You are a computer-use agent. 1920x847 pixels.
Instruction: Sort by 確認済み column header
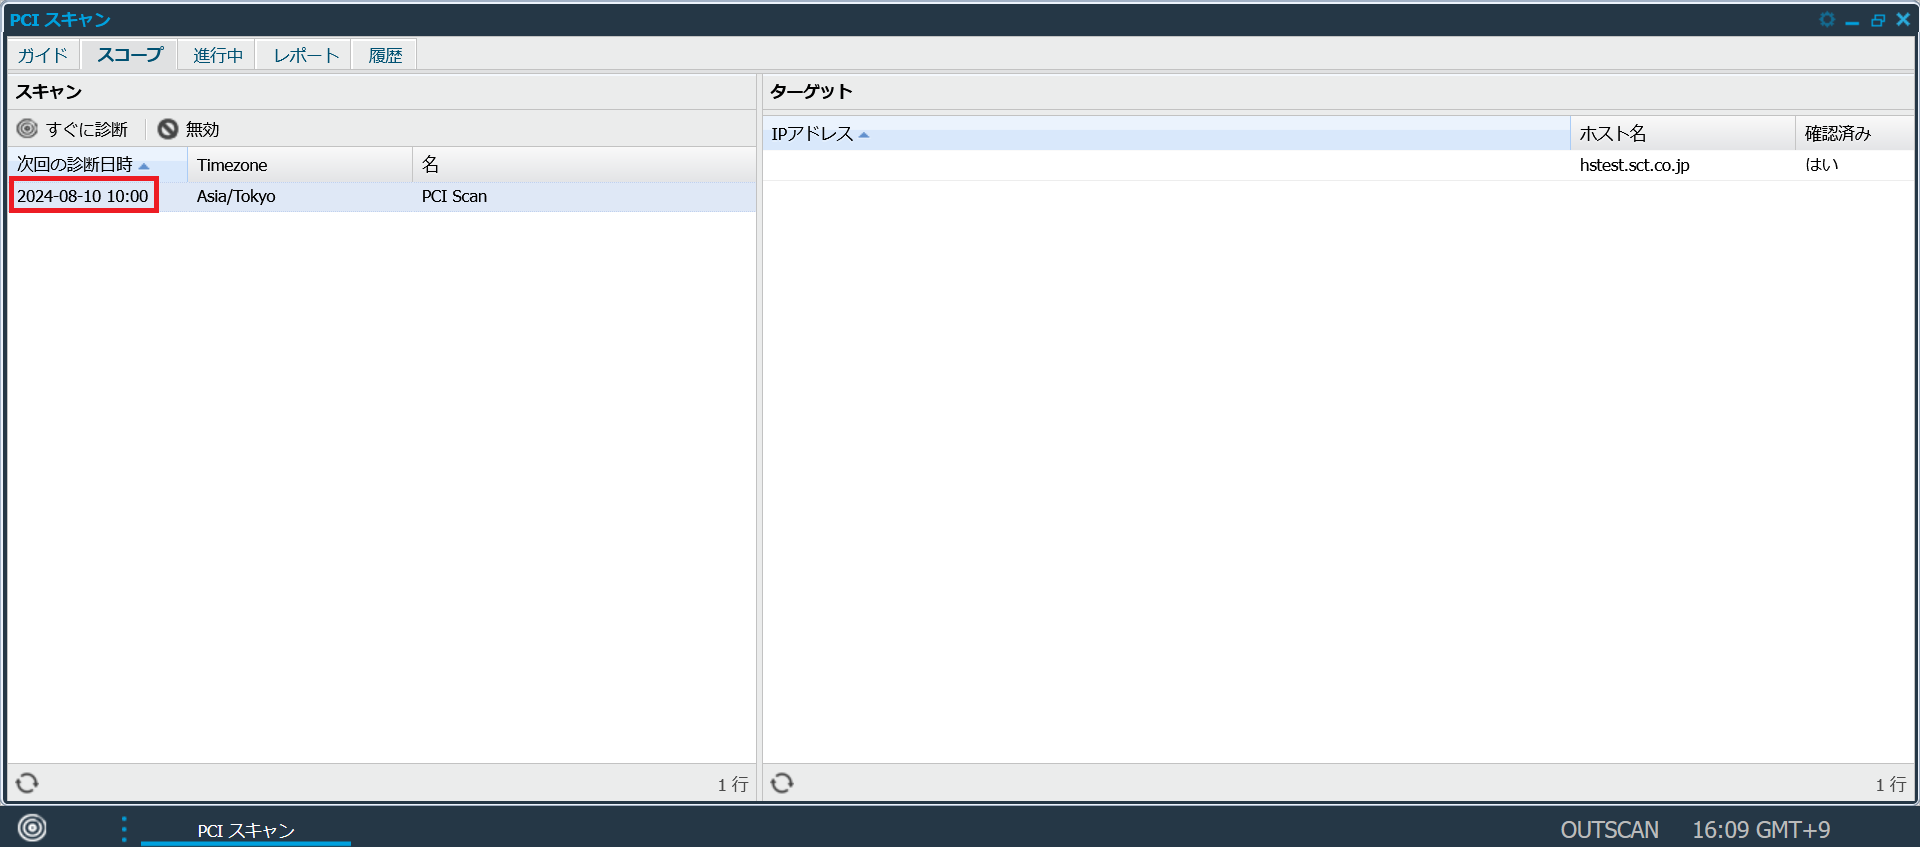[1855, 134]
